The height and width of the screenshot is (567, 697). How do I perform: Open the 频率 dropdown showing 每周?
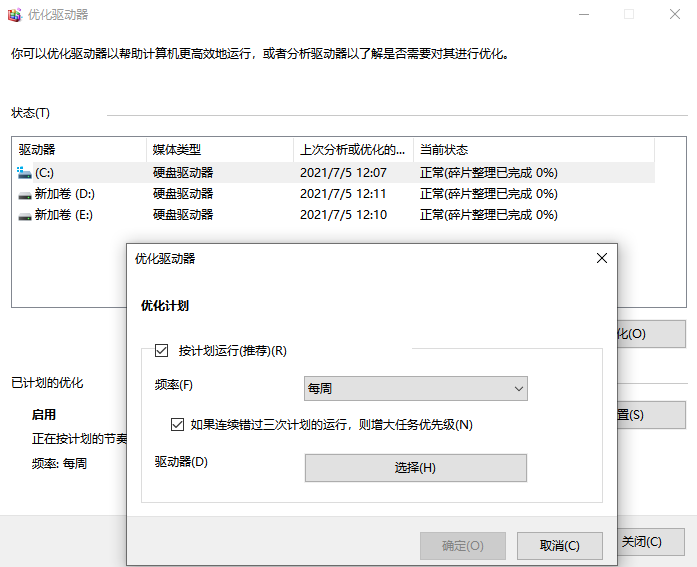[x=415, y=388]
